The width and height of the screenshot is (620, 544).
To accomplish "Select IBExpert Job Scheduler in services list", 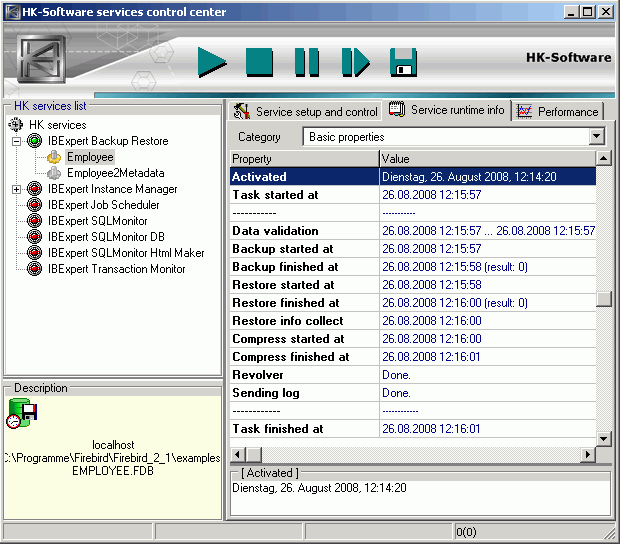I will pyautogui.click(x=104, y=205).
